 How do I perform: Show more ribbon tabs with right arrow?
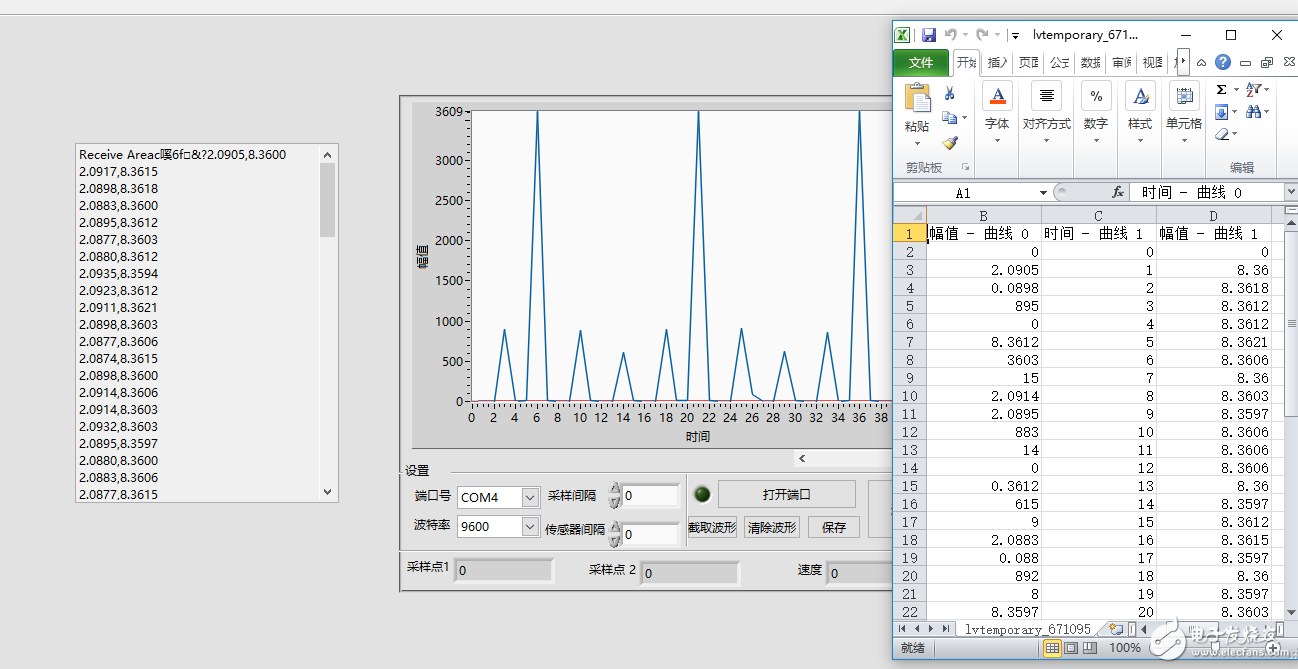point(1183,62)
